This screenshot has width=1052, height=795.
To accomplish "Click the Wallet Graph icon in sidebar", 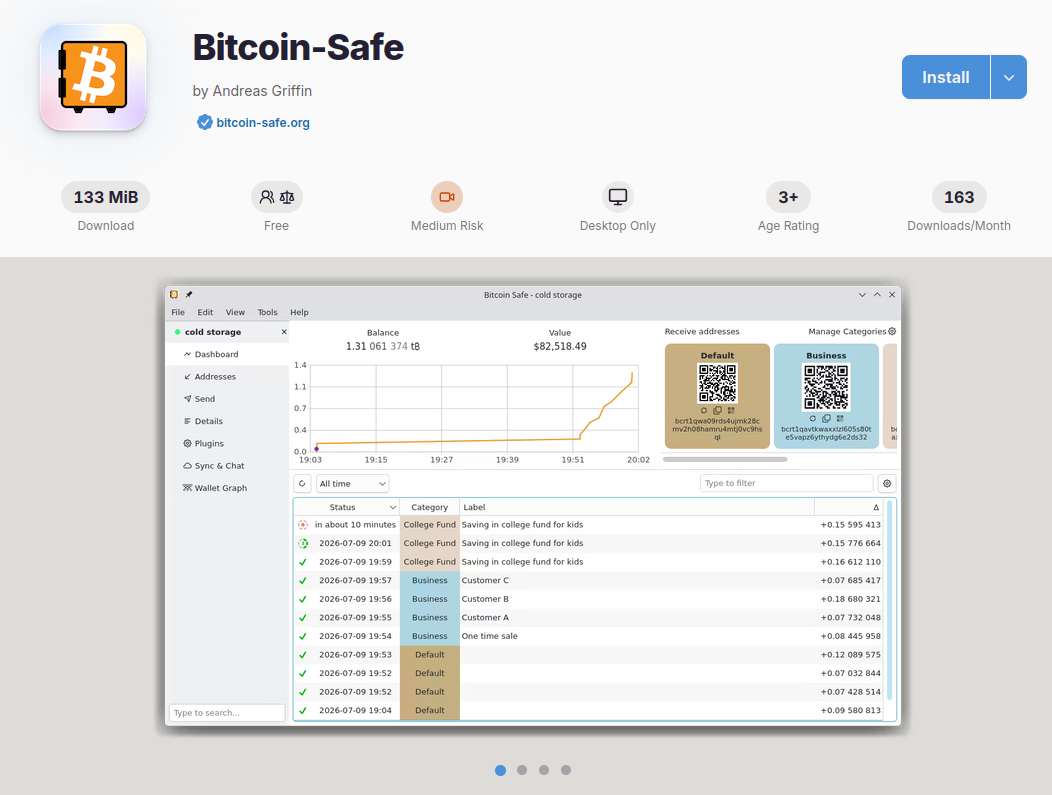I will click(x=187, y=488).
